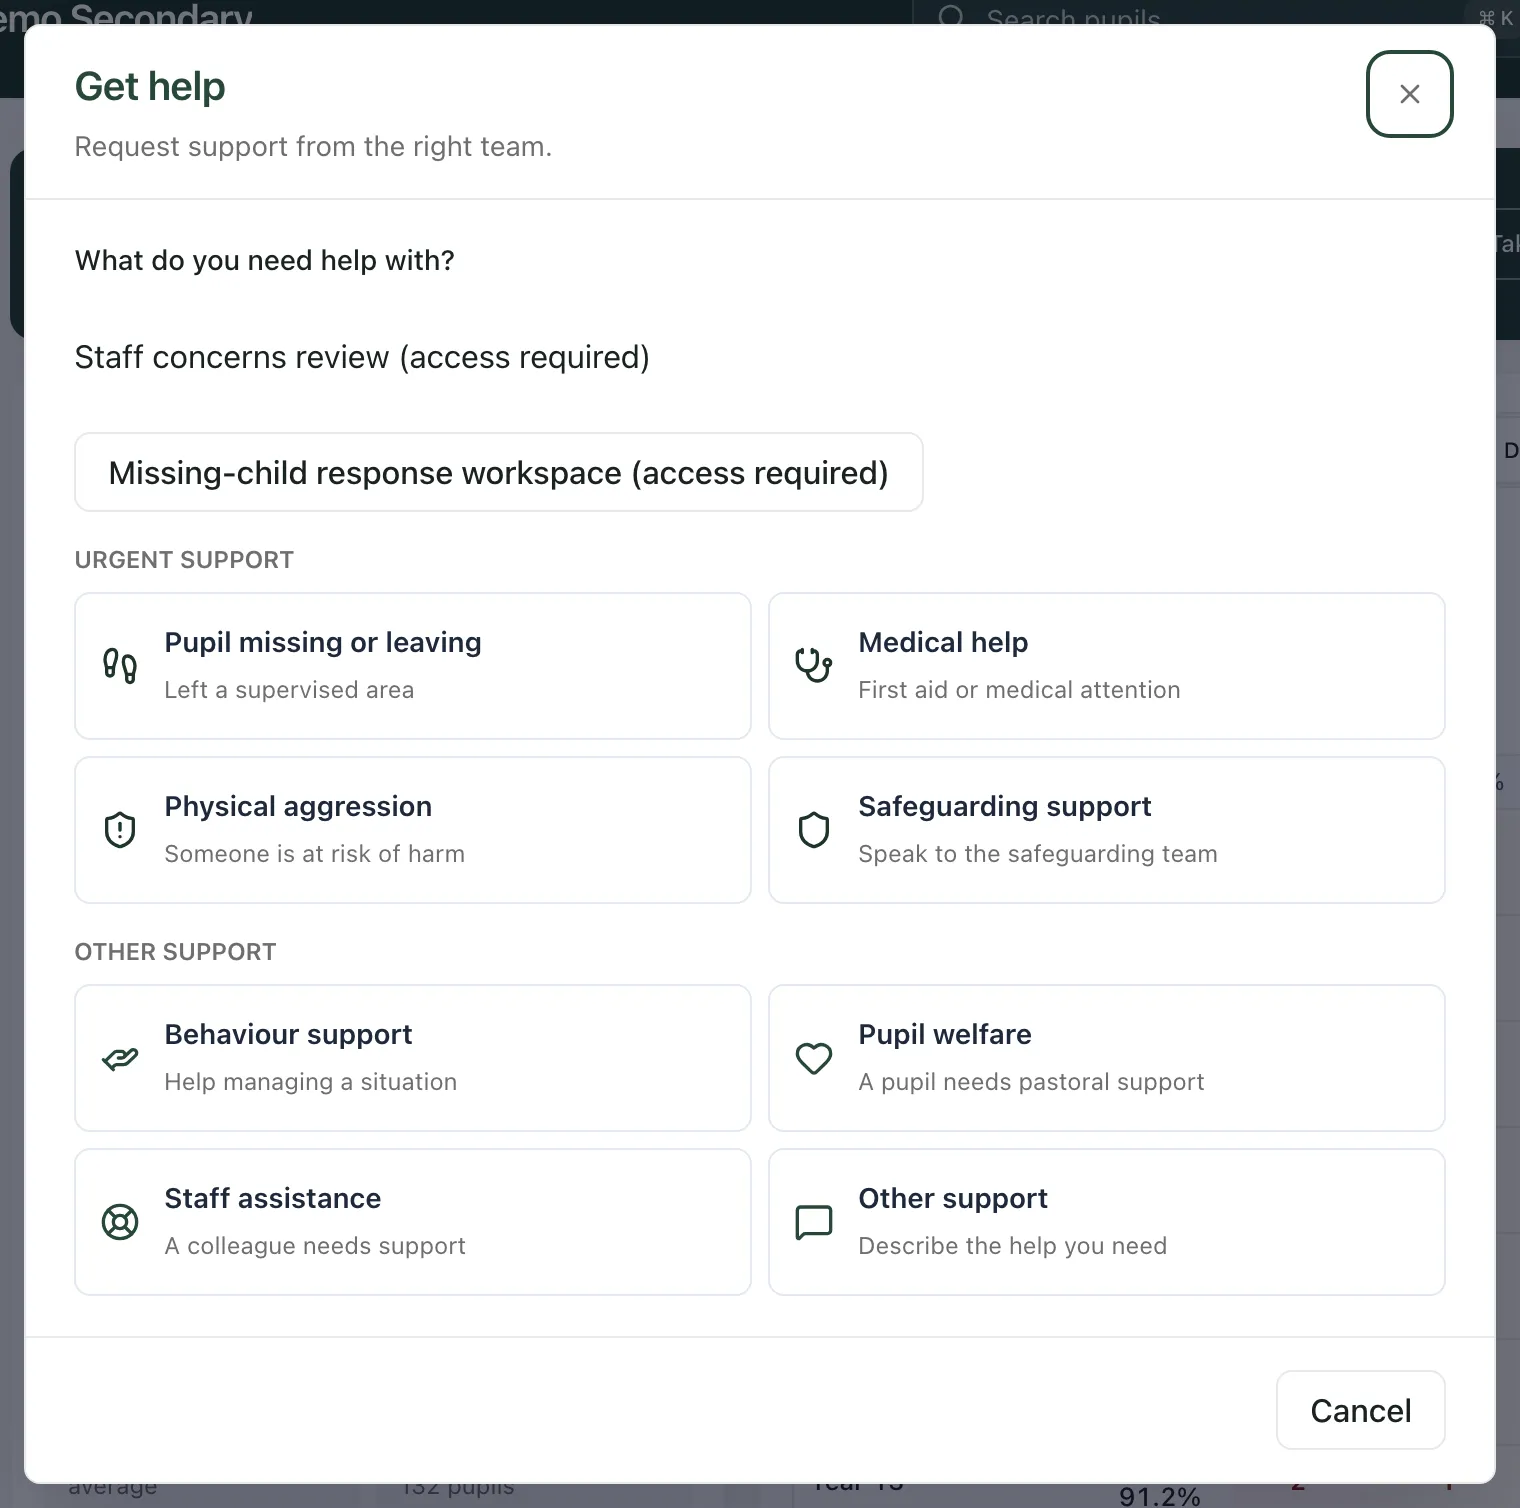
Task: Cancel the help request
Action: [1361, 1410]
